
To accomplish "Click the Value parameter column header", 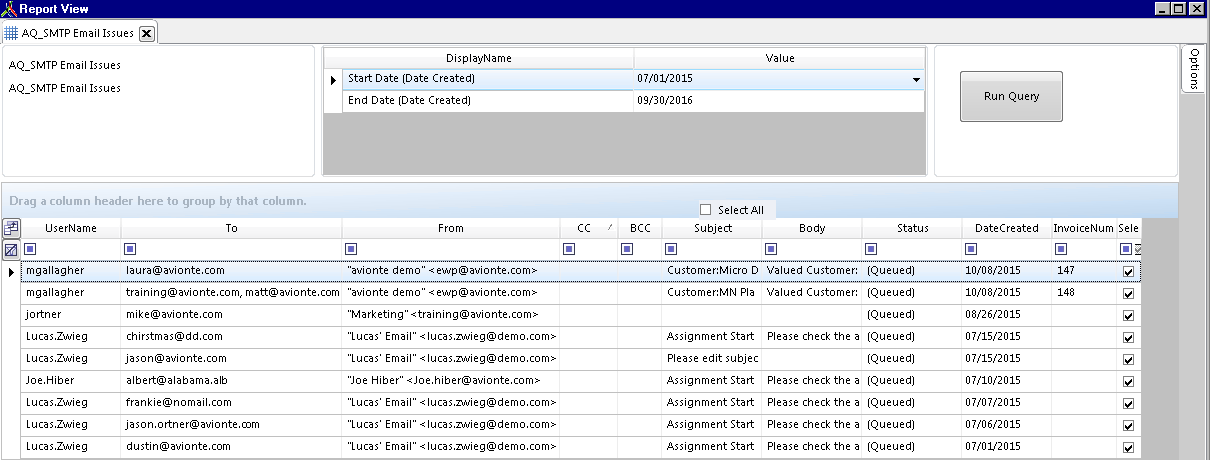I will (x=780, y=59).
